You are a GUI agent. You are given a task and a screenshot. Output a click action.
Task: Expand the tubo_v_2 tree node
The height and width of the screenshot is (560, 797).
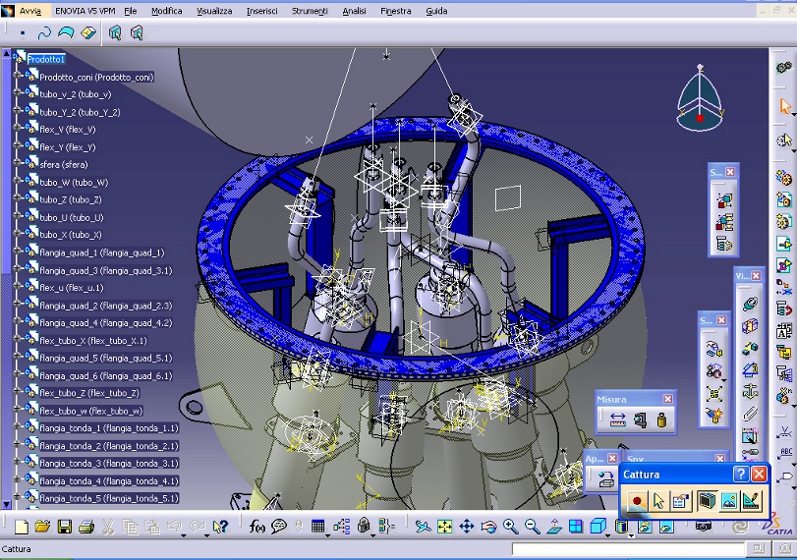pos(17,94)
